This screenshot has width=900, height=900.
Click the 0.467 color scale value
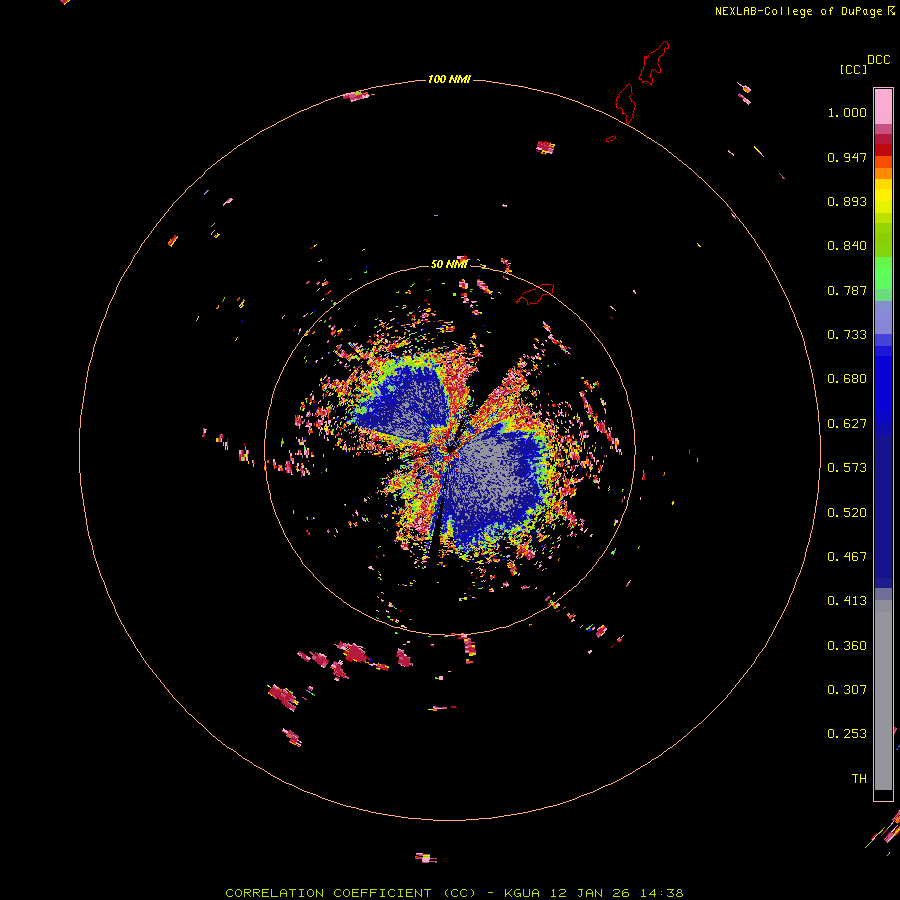point(847,557)
